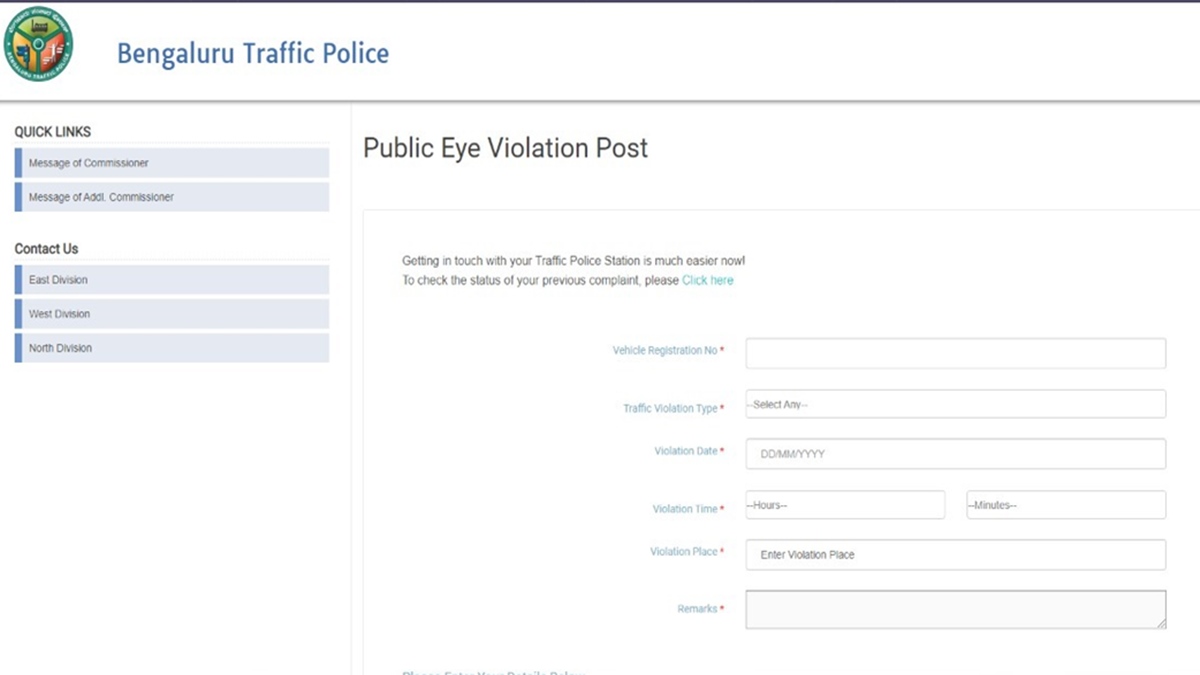The width and height of the screenshot is (1200, 675).
Task: Open the Hours dropdown for Violation Time
Action: pos(845,504)
